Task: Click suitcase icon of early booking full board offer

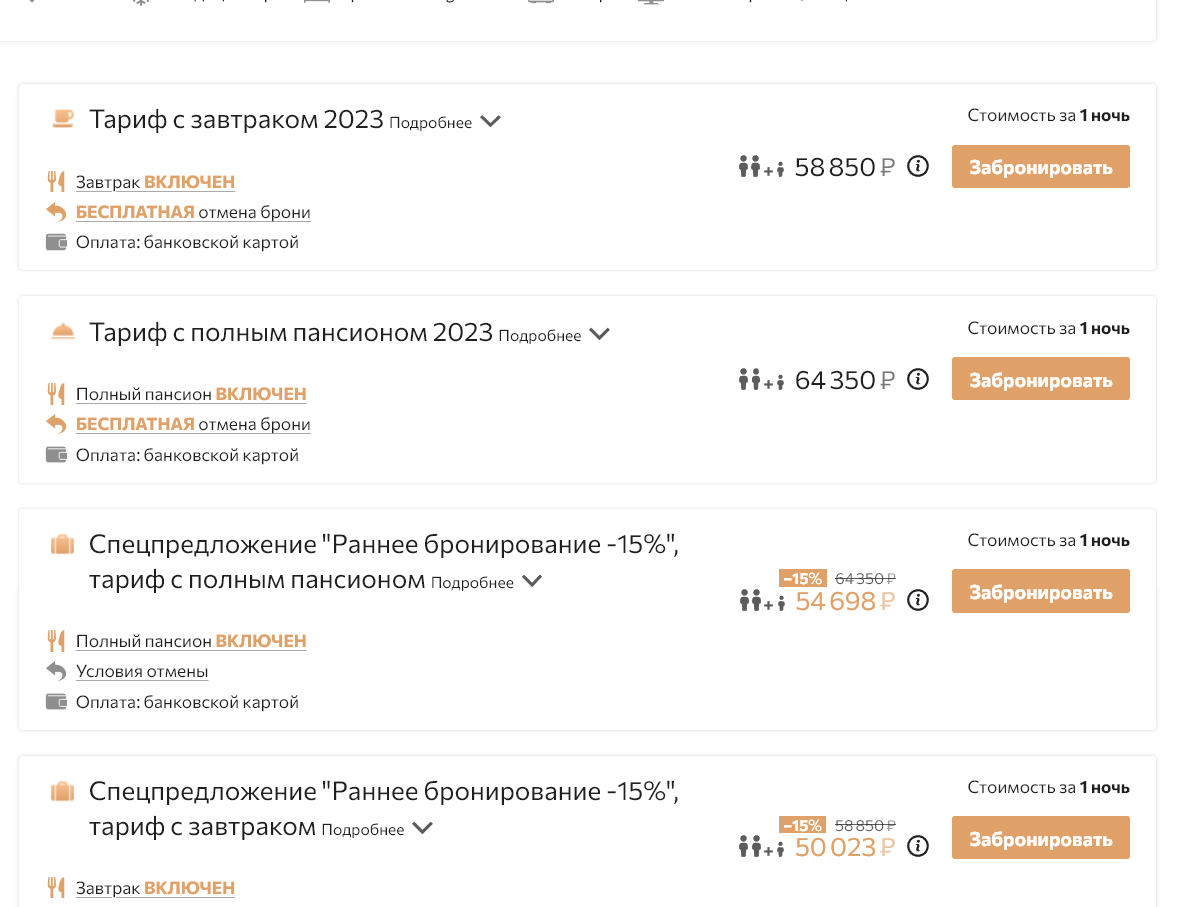Action: coord(63,545)
